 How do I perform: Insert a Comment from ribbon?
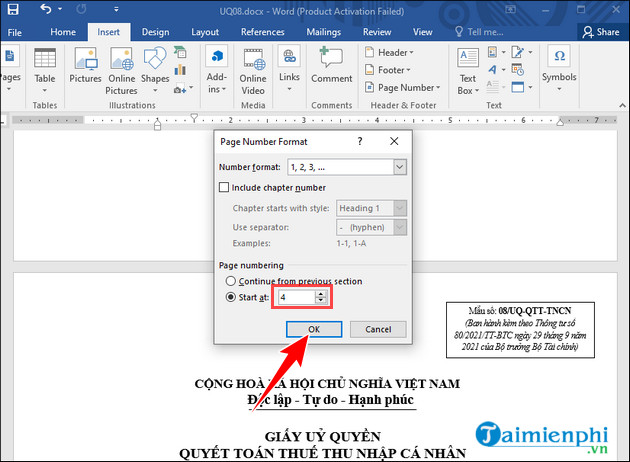(x=331, y=65)
